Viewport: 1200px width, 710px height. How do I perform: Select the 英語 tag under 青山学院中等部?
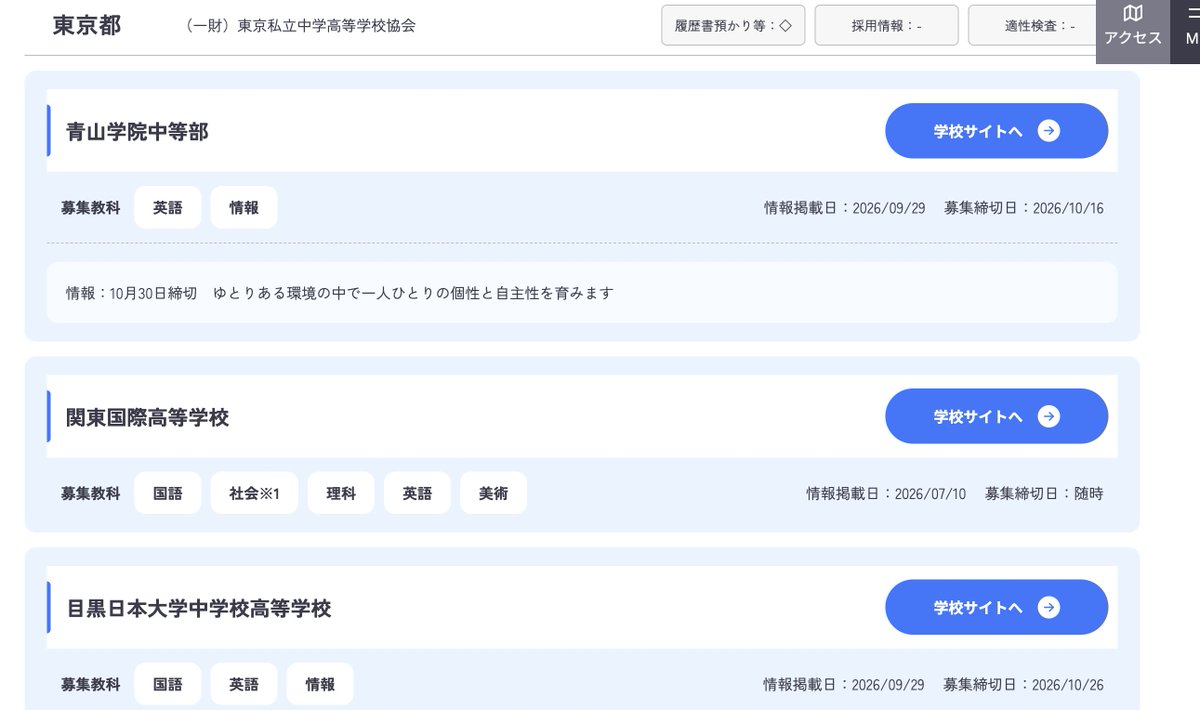pos(168,208)
